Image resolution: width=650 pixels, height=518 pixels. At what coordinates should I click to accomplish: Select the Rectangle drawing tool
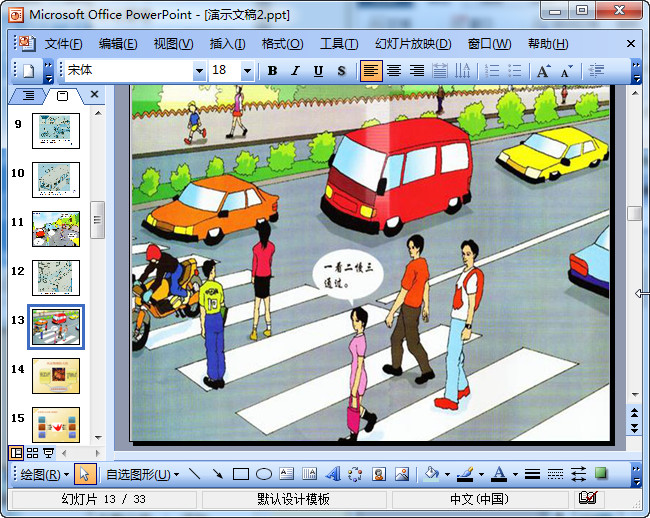click(240, 474)
